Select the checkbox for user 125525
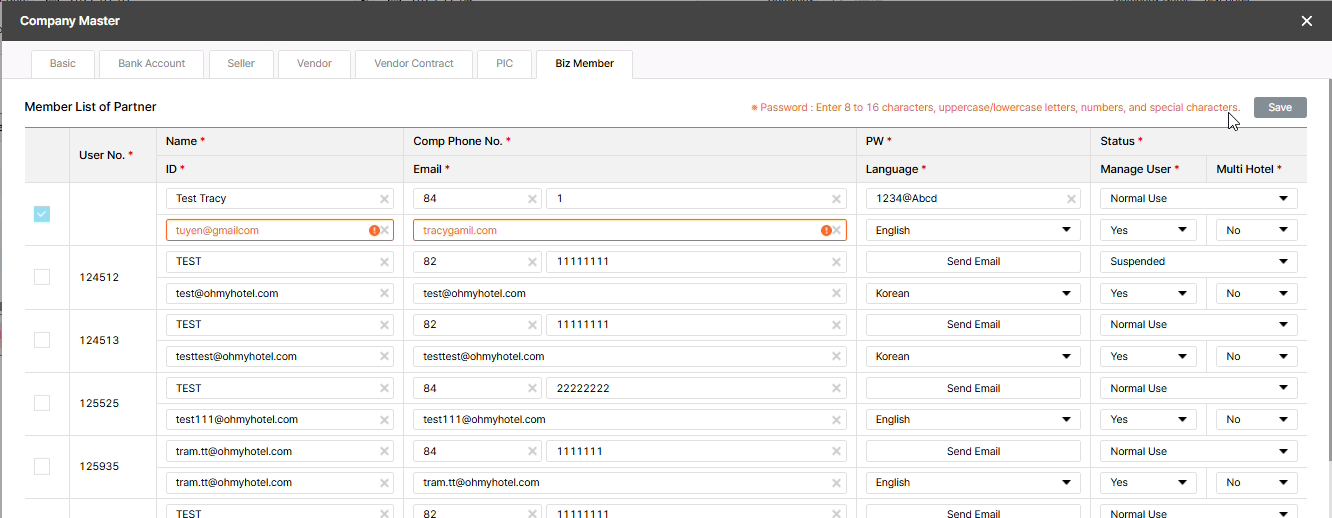Screen dimensions: 1332x518 (x=42, y=403)
